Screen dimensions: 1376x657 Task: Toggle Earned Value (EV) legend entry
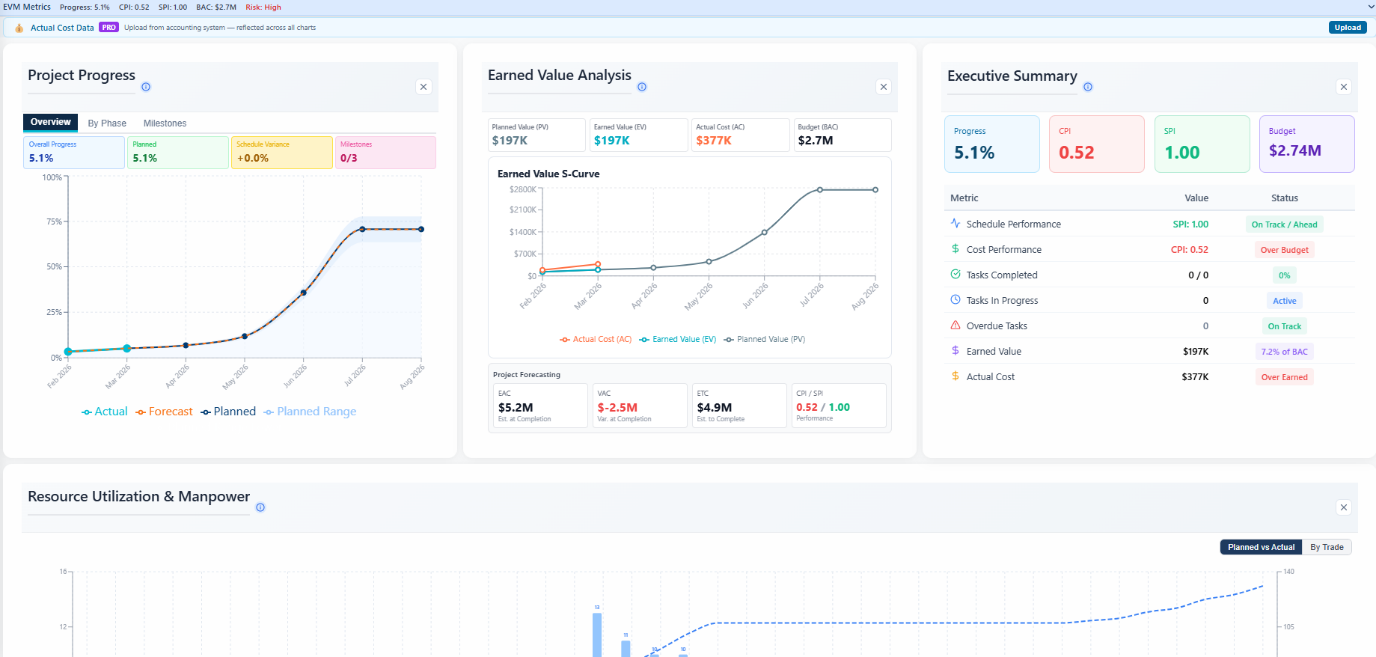click(x=677, y=339)
